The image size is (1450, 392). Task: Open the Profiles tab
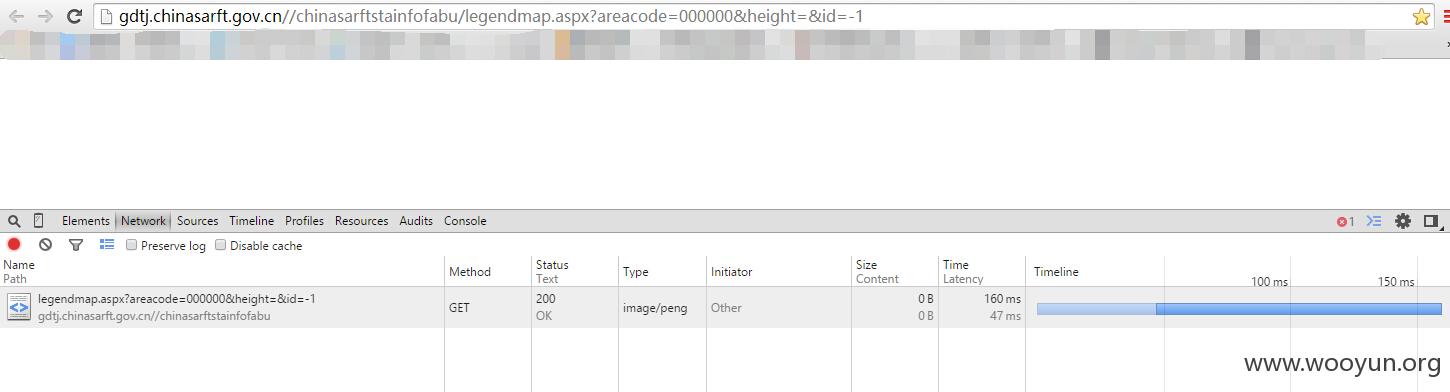304,221
